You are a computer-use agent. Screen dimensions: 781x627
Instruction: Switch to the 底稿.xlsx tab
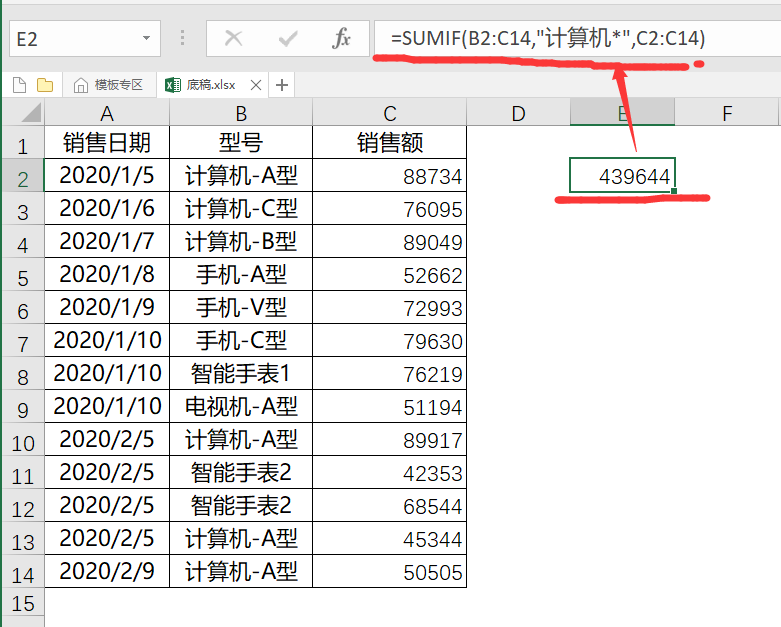[213, 85]
